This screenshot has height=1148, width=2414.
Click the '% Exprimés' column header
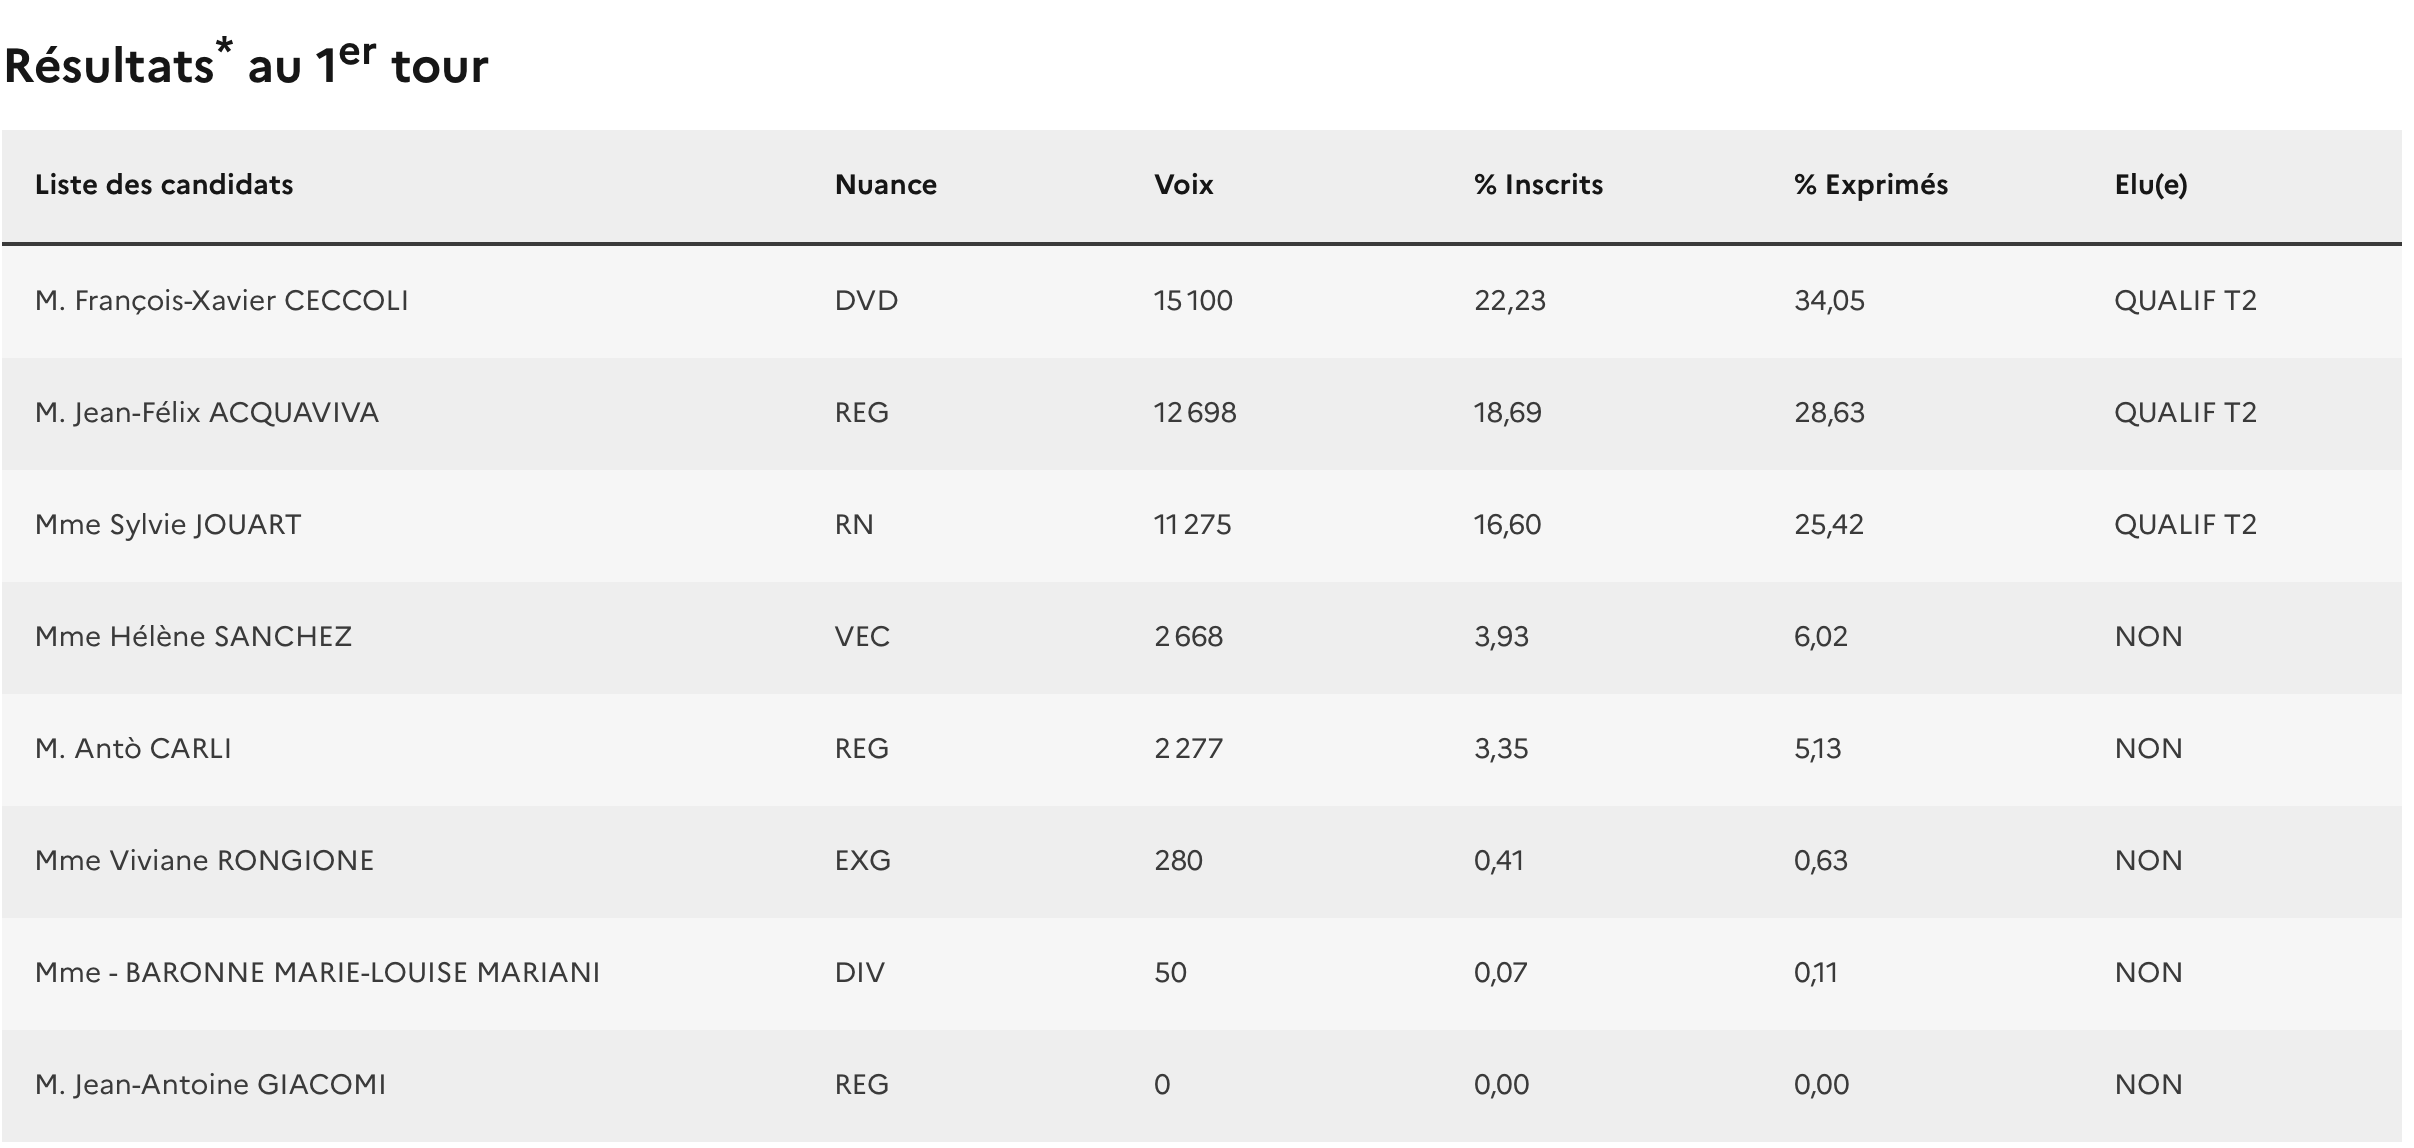[1870, 185]
